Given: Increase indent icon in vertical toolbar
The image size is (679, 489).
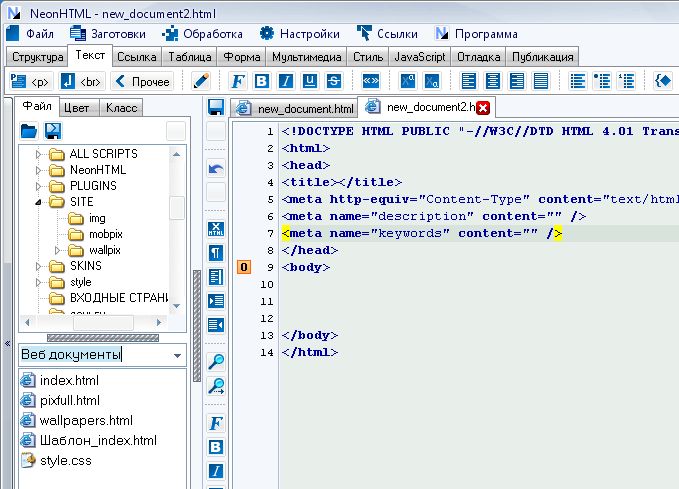Looking at the screenshot, I should pos(216,301).
